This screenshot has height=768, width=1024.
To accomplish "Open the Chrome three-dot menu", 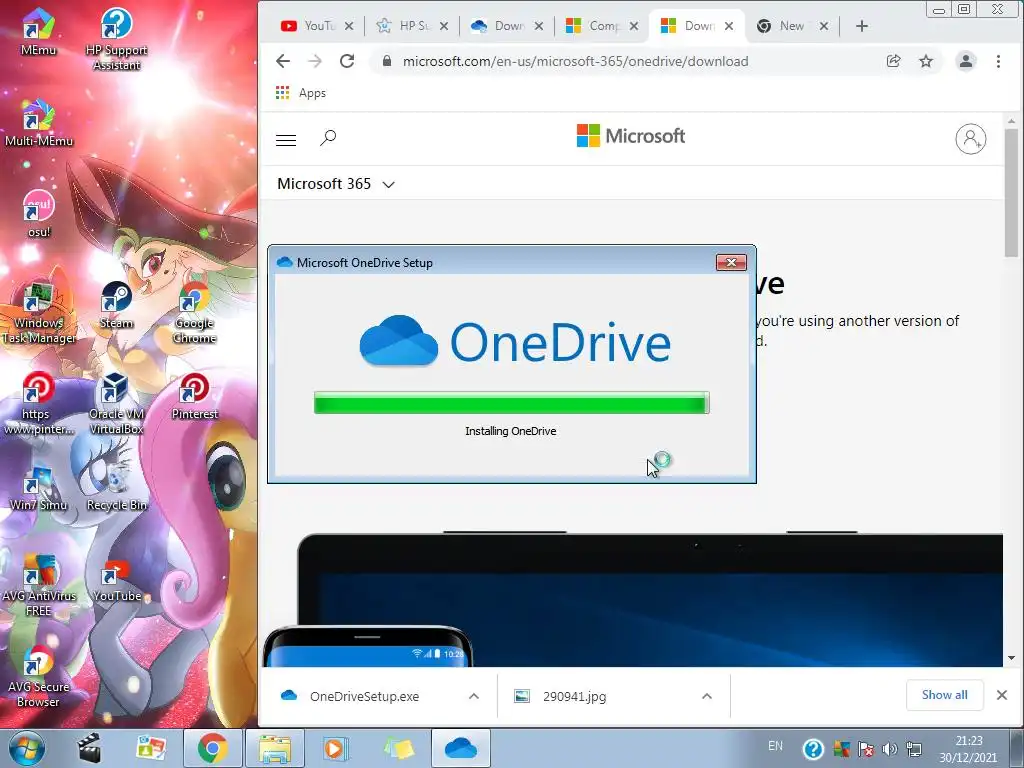I will [x=998, y=61].
